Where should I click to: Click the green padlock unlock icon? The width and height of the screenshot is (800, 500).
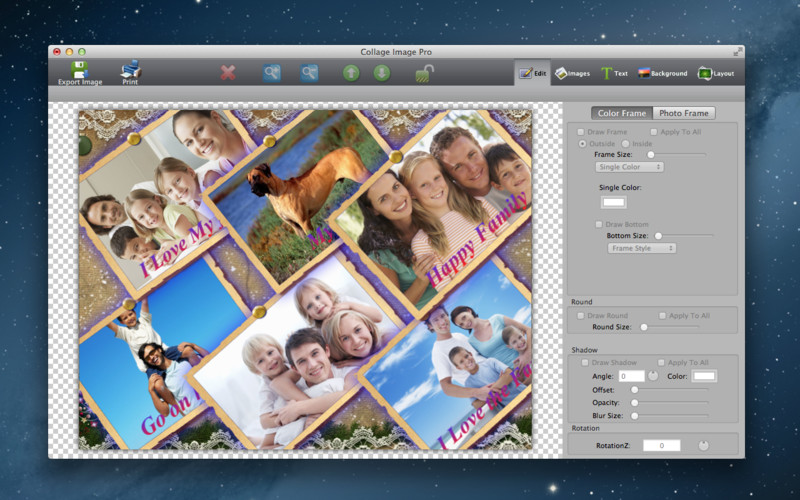pyautogui.click(x=424, y=72)
